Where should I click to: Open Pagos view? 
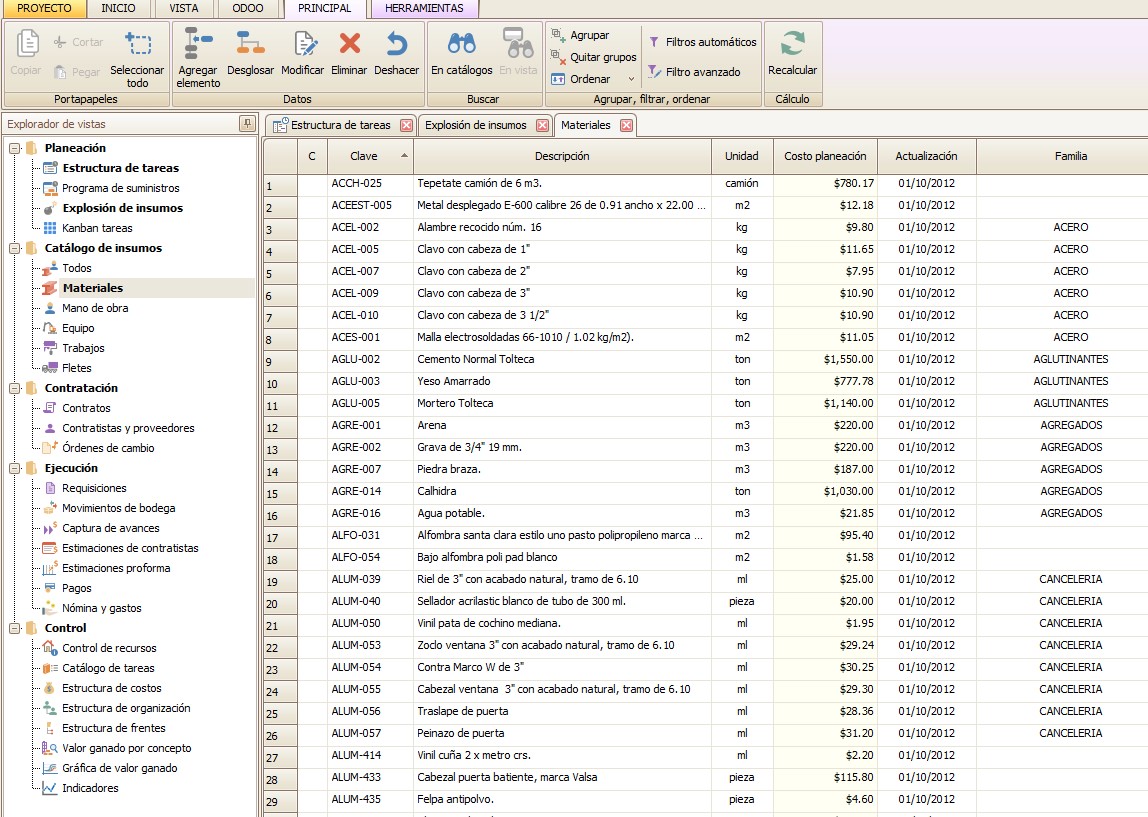[x=77, y=588]
